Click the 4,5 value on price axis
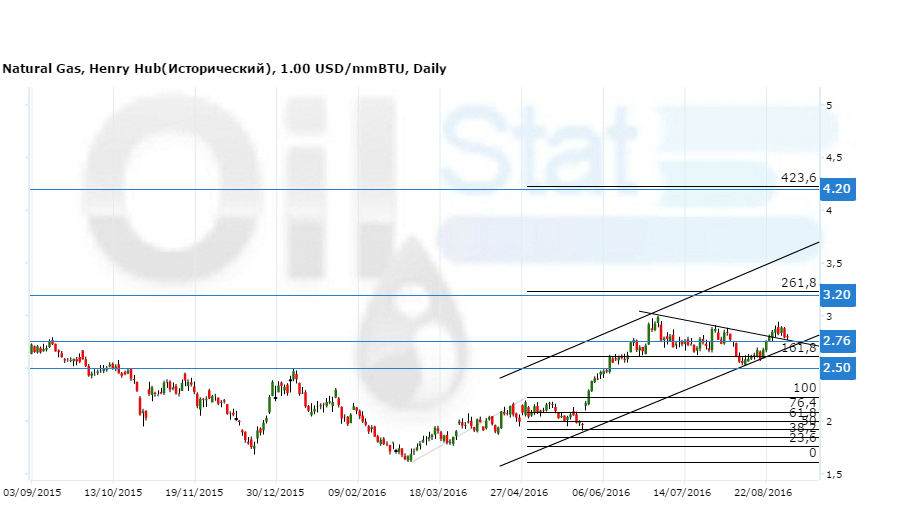Viewport: 909px width, 509px height. [x=830, y=157]
